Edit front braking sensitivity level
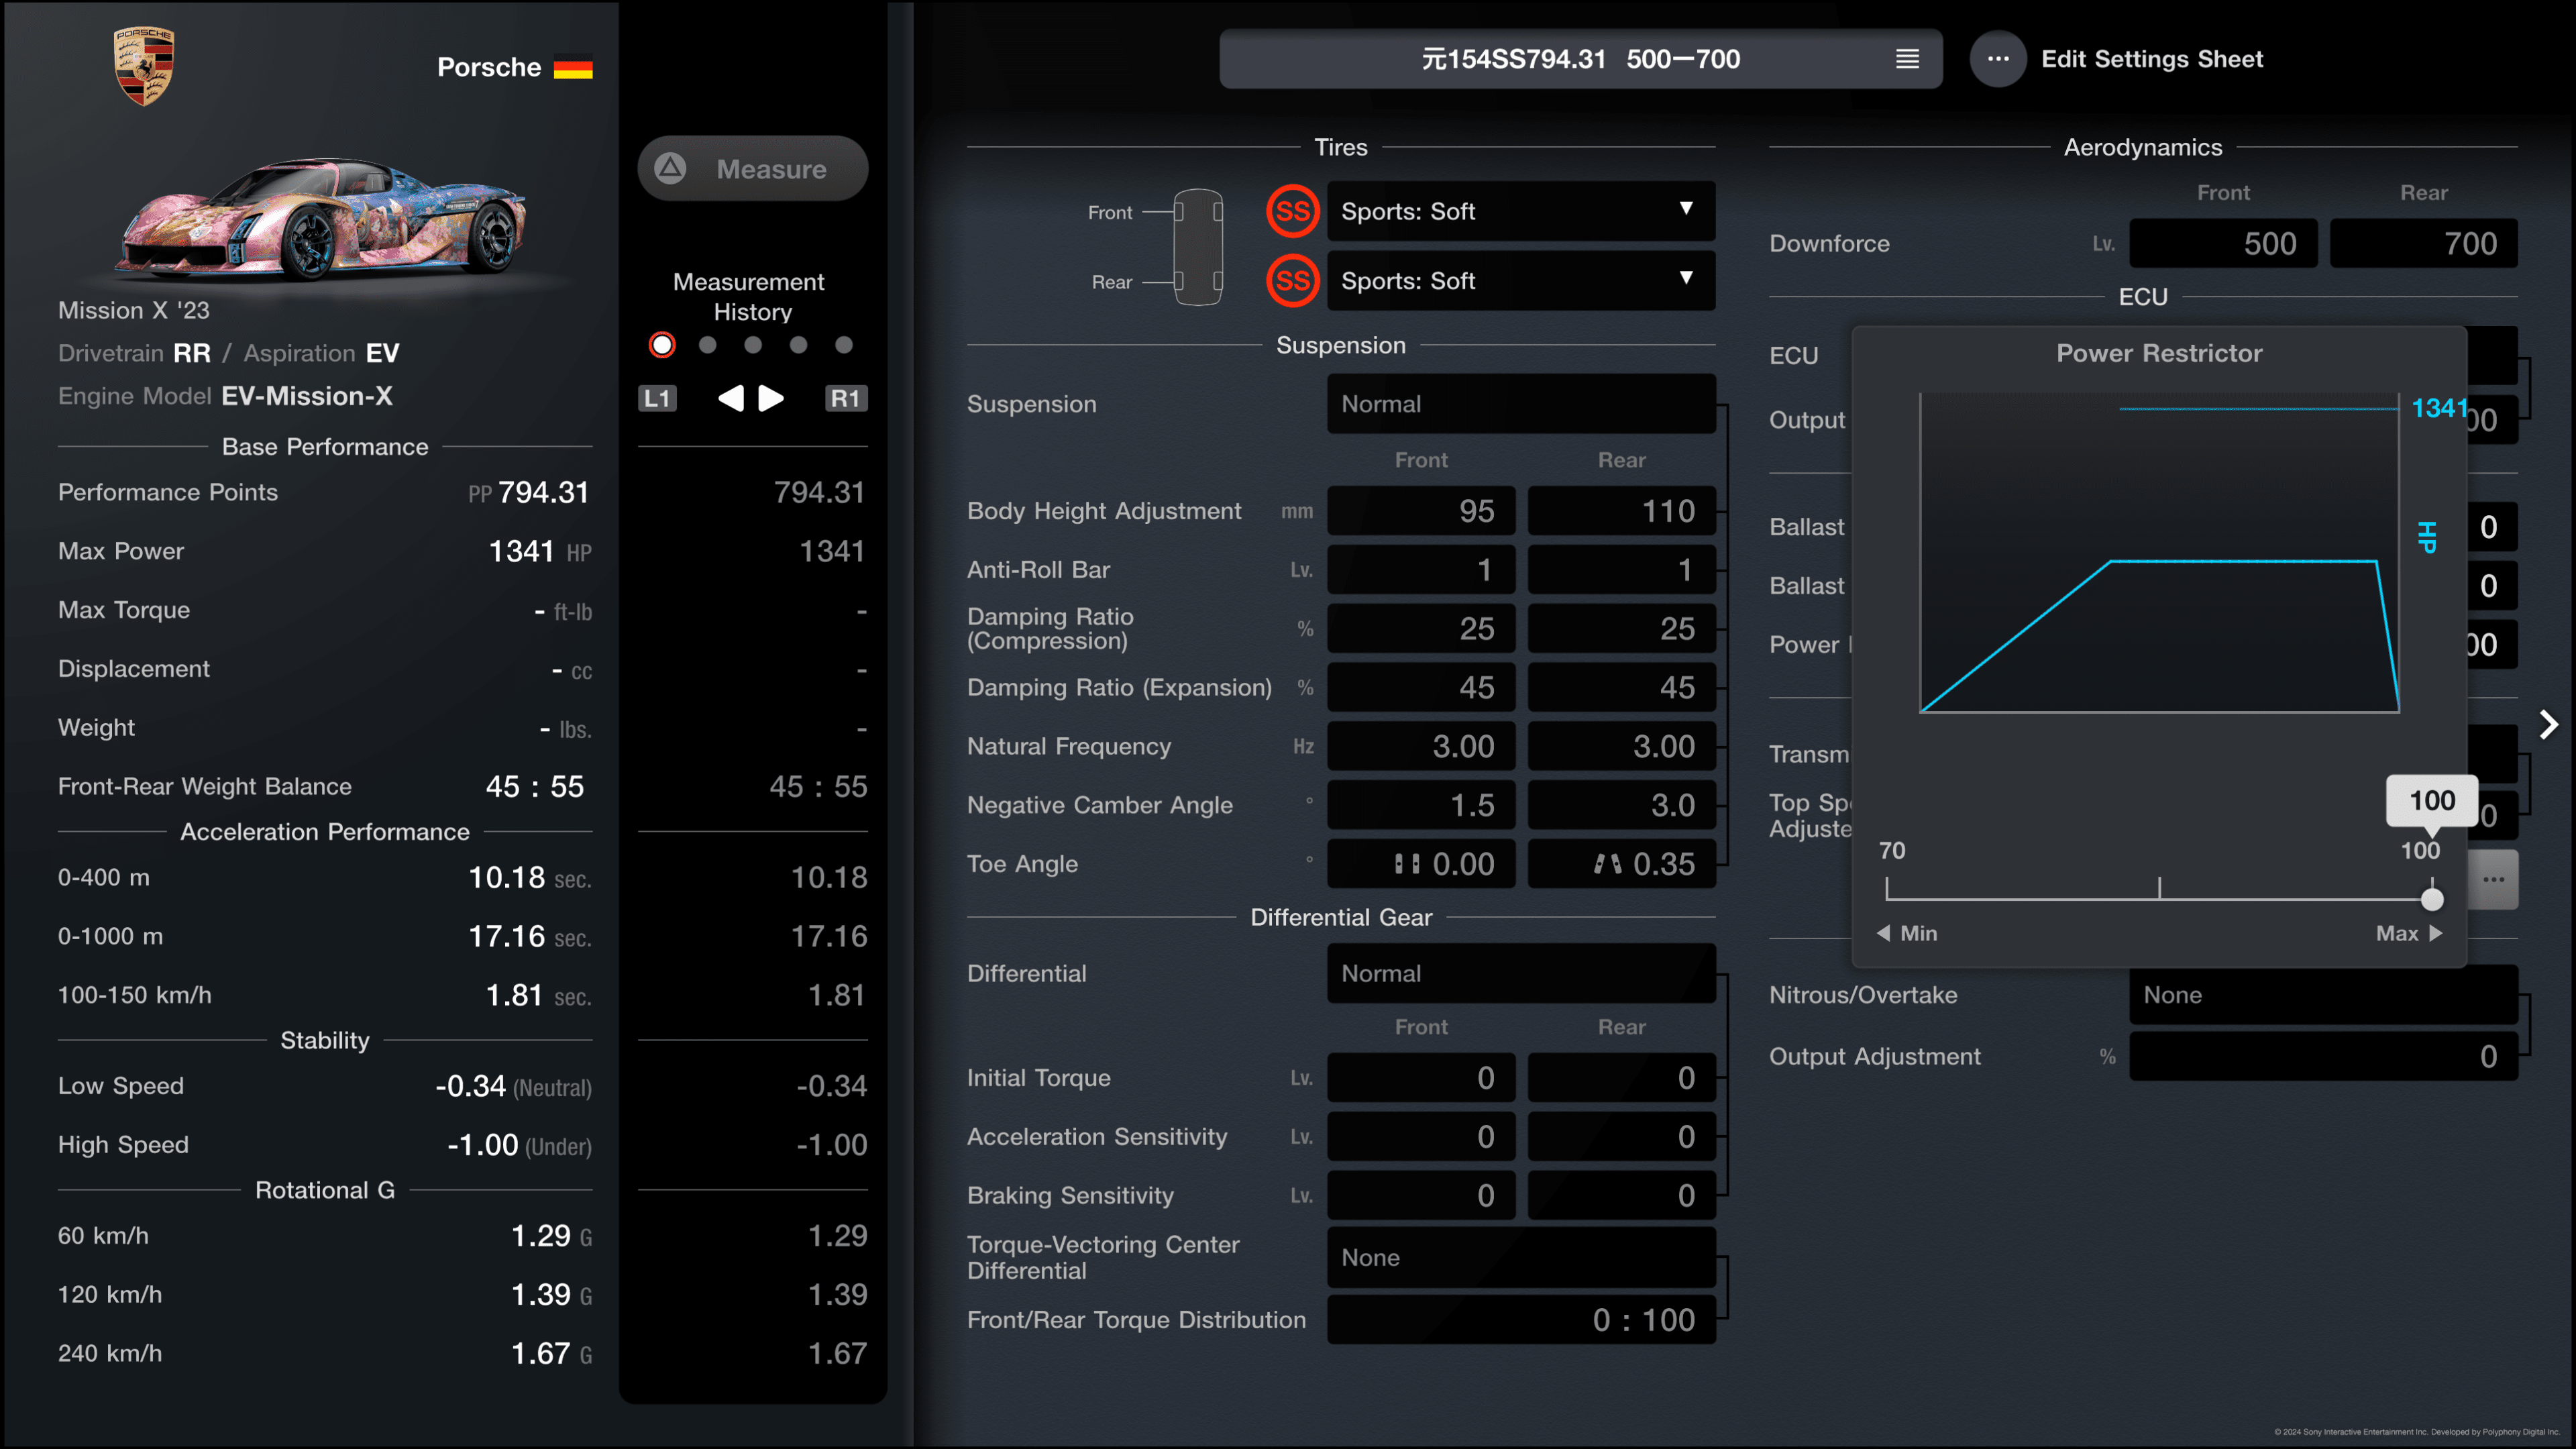This screenshot has width=2576, height=1449. [x=1421, y=1196]
